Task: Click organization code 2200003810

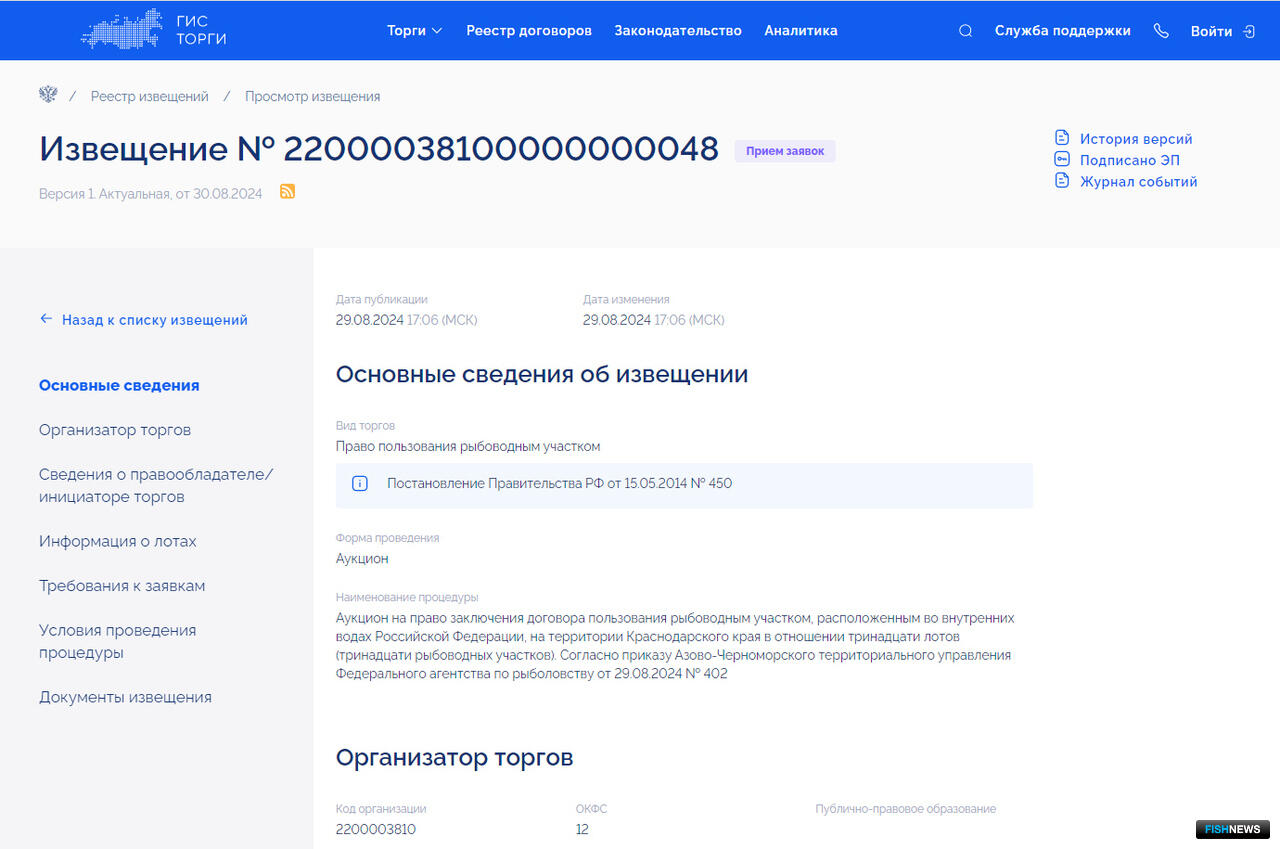Action: 376,829
